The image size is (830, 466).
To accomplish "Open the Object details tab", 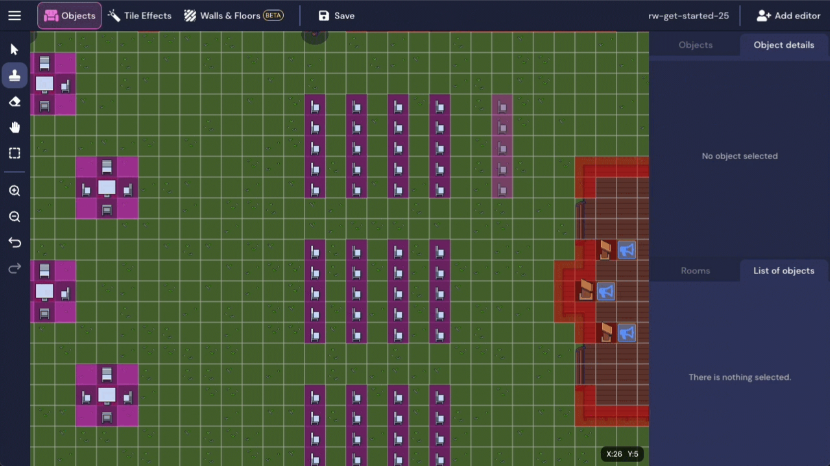I will [x=784, y=45].
